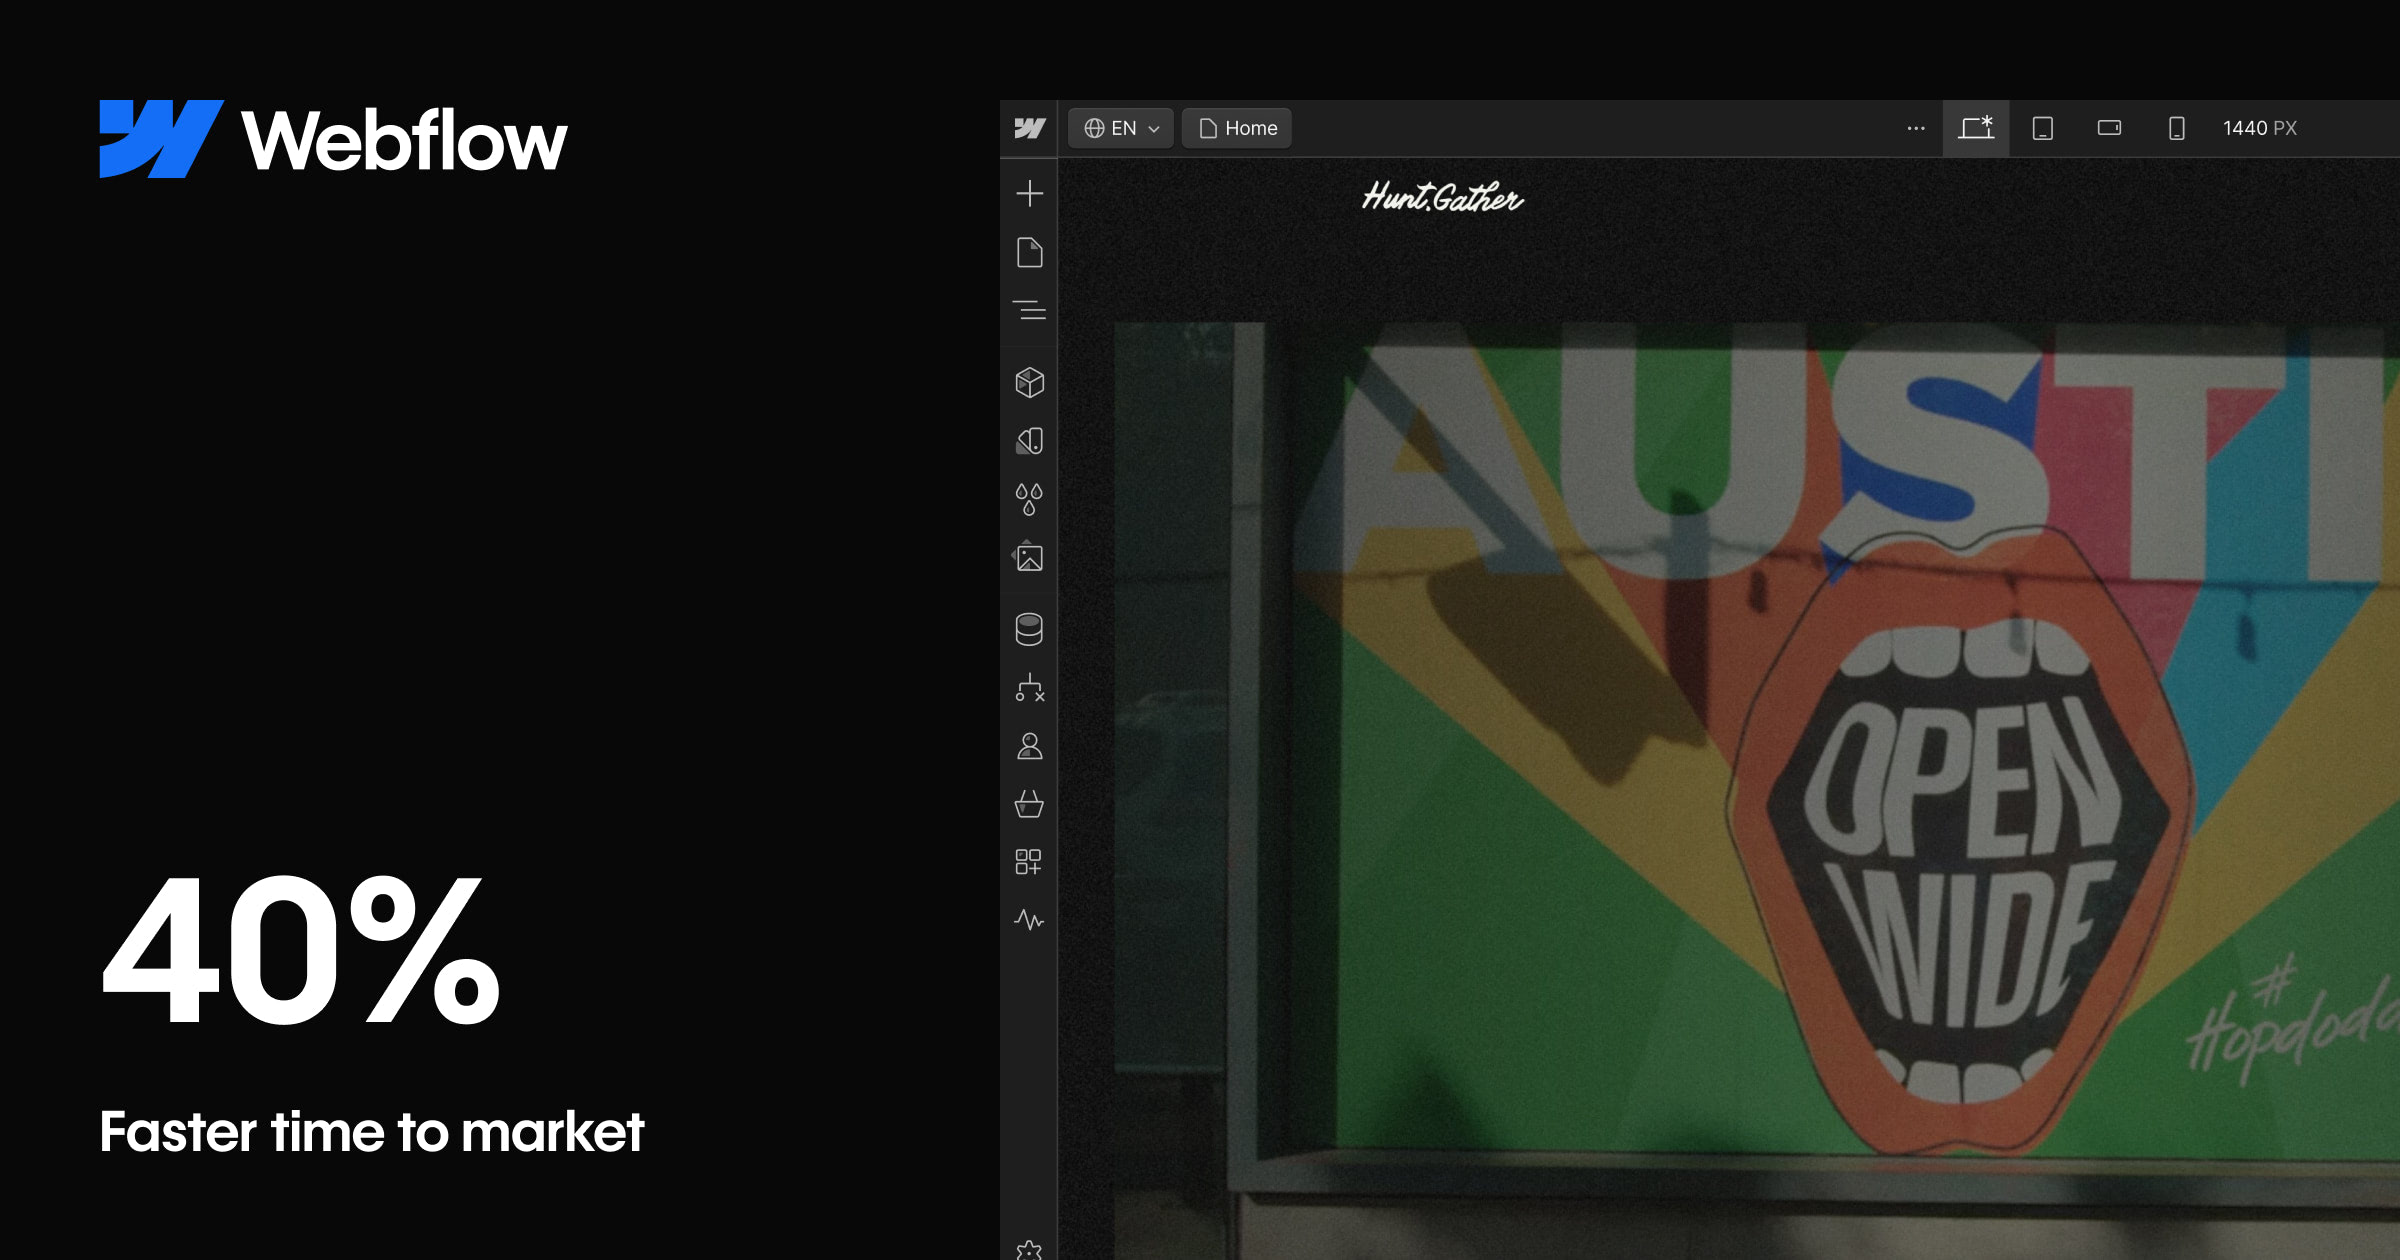Switch to mobile landscape breakpoint

pyautogui.click(x=2109, y=128)
